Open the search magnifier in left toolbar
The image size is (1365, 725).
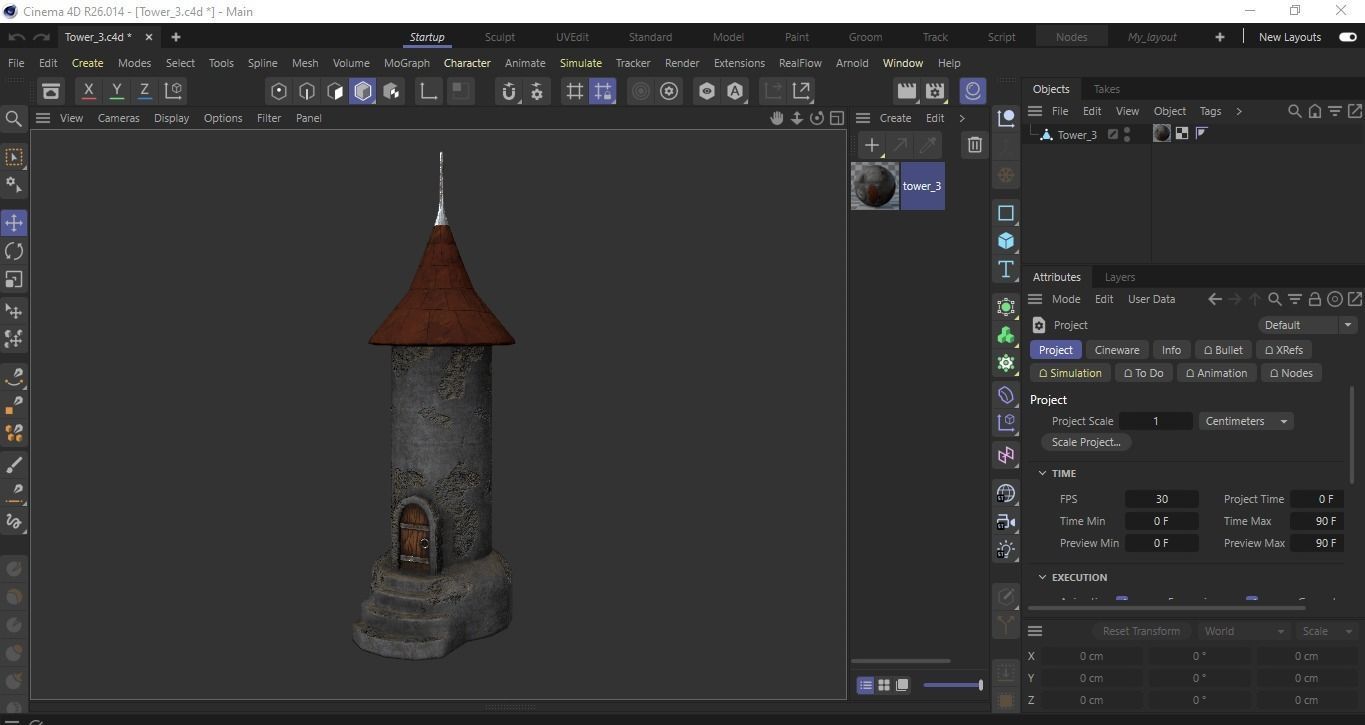click(x=14, y=119)
